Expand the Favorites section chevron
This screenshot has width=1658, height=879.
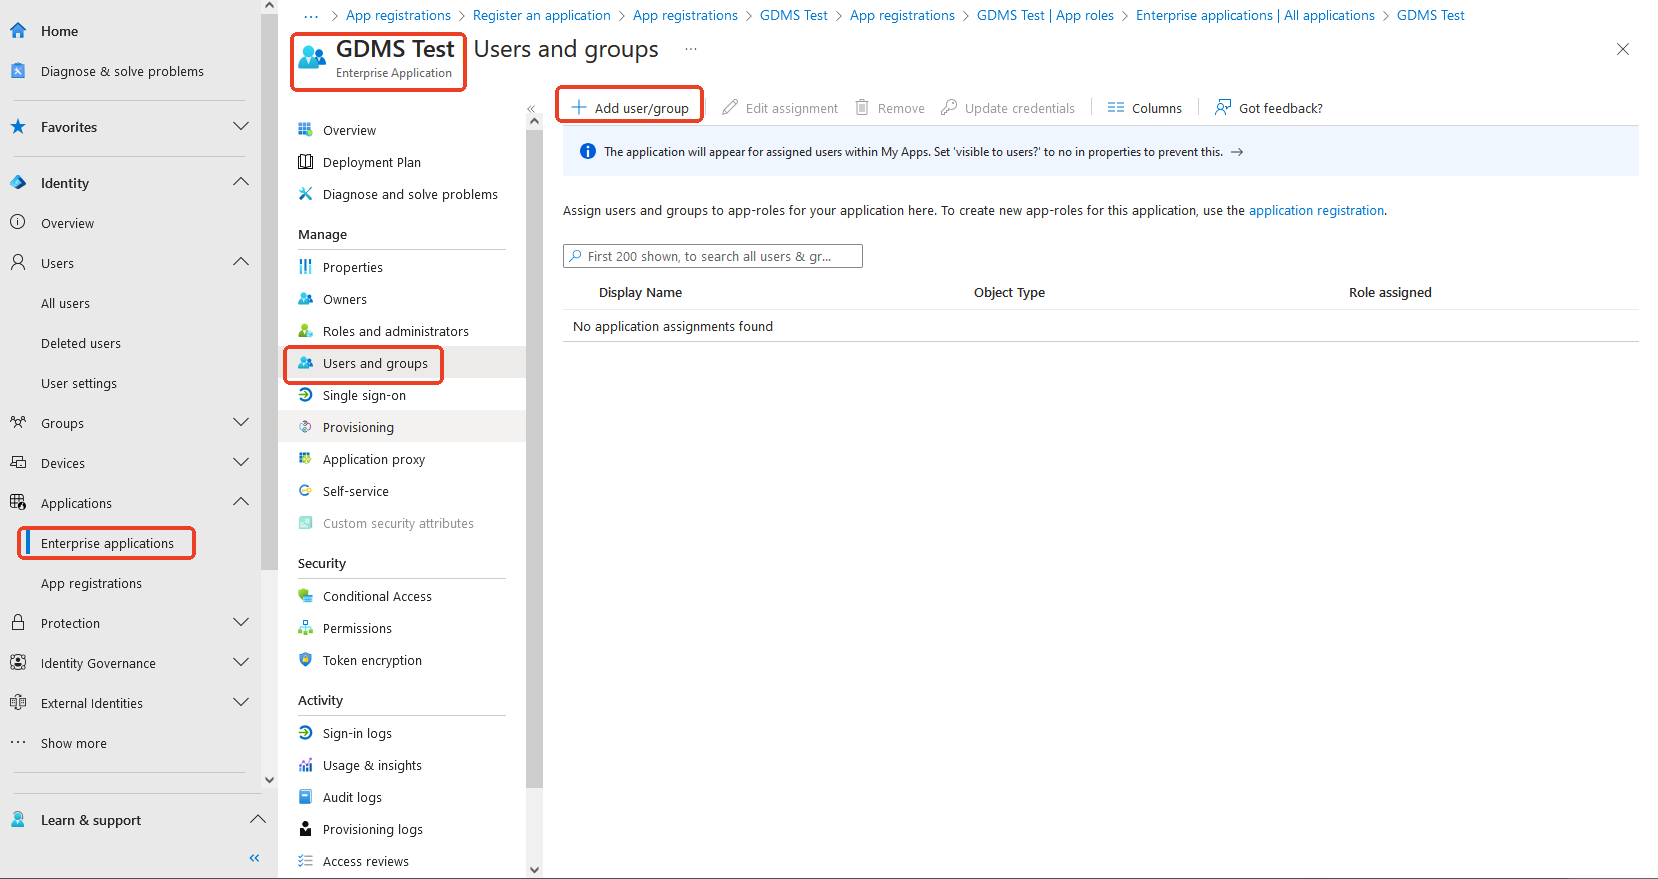point(241,126)
